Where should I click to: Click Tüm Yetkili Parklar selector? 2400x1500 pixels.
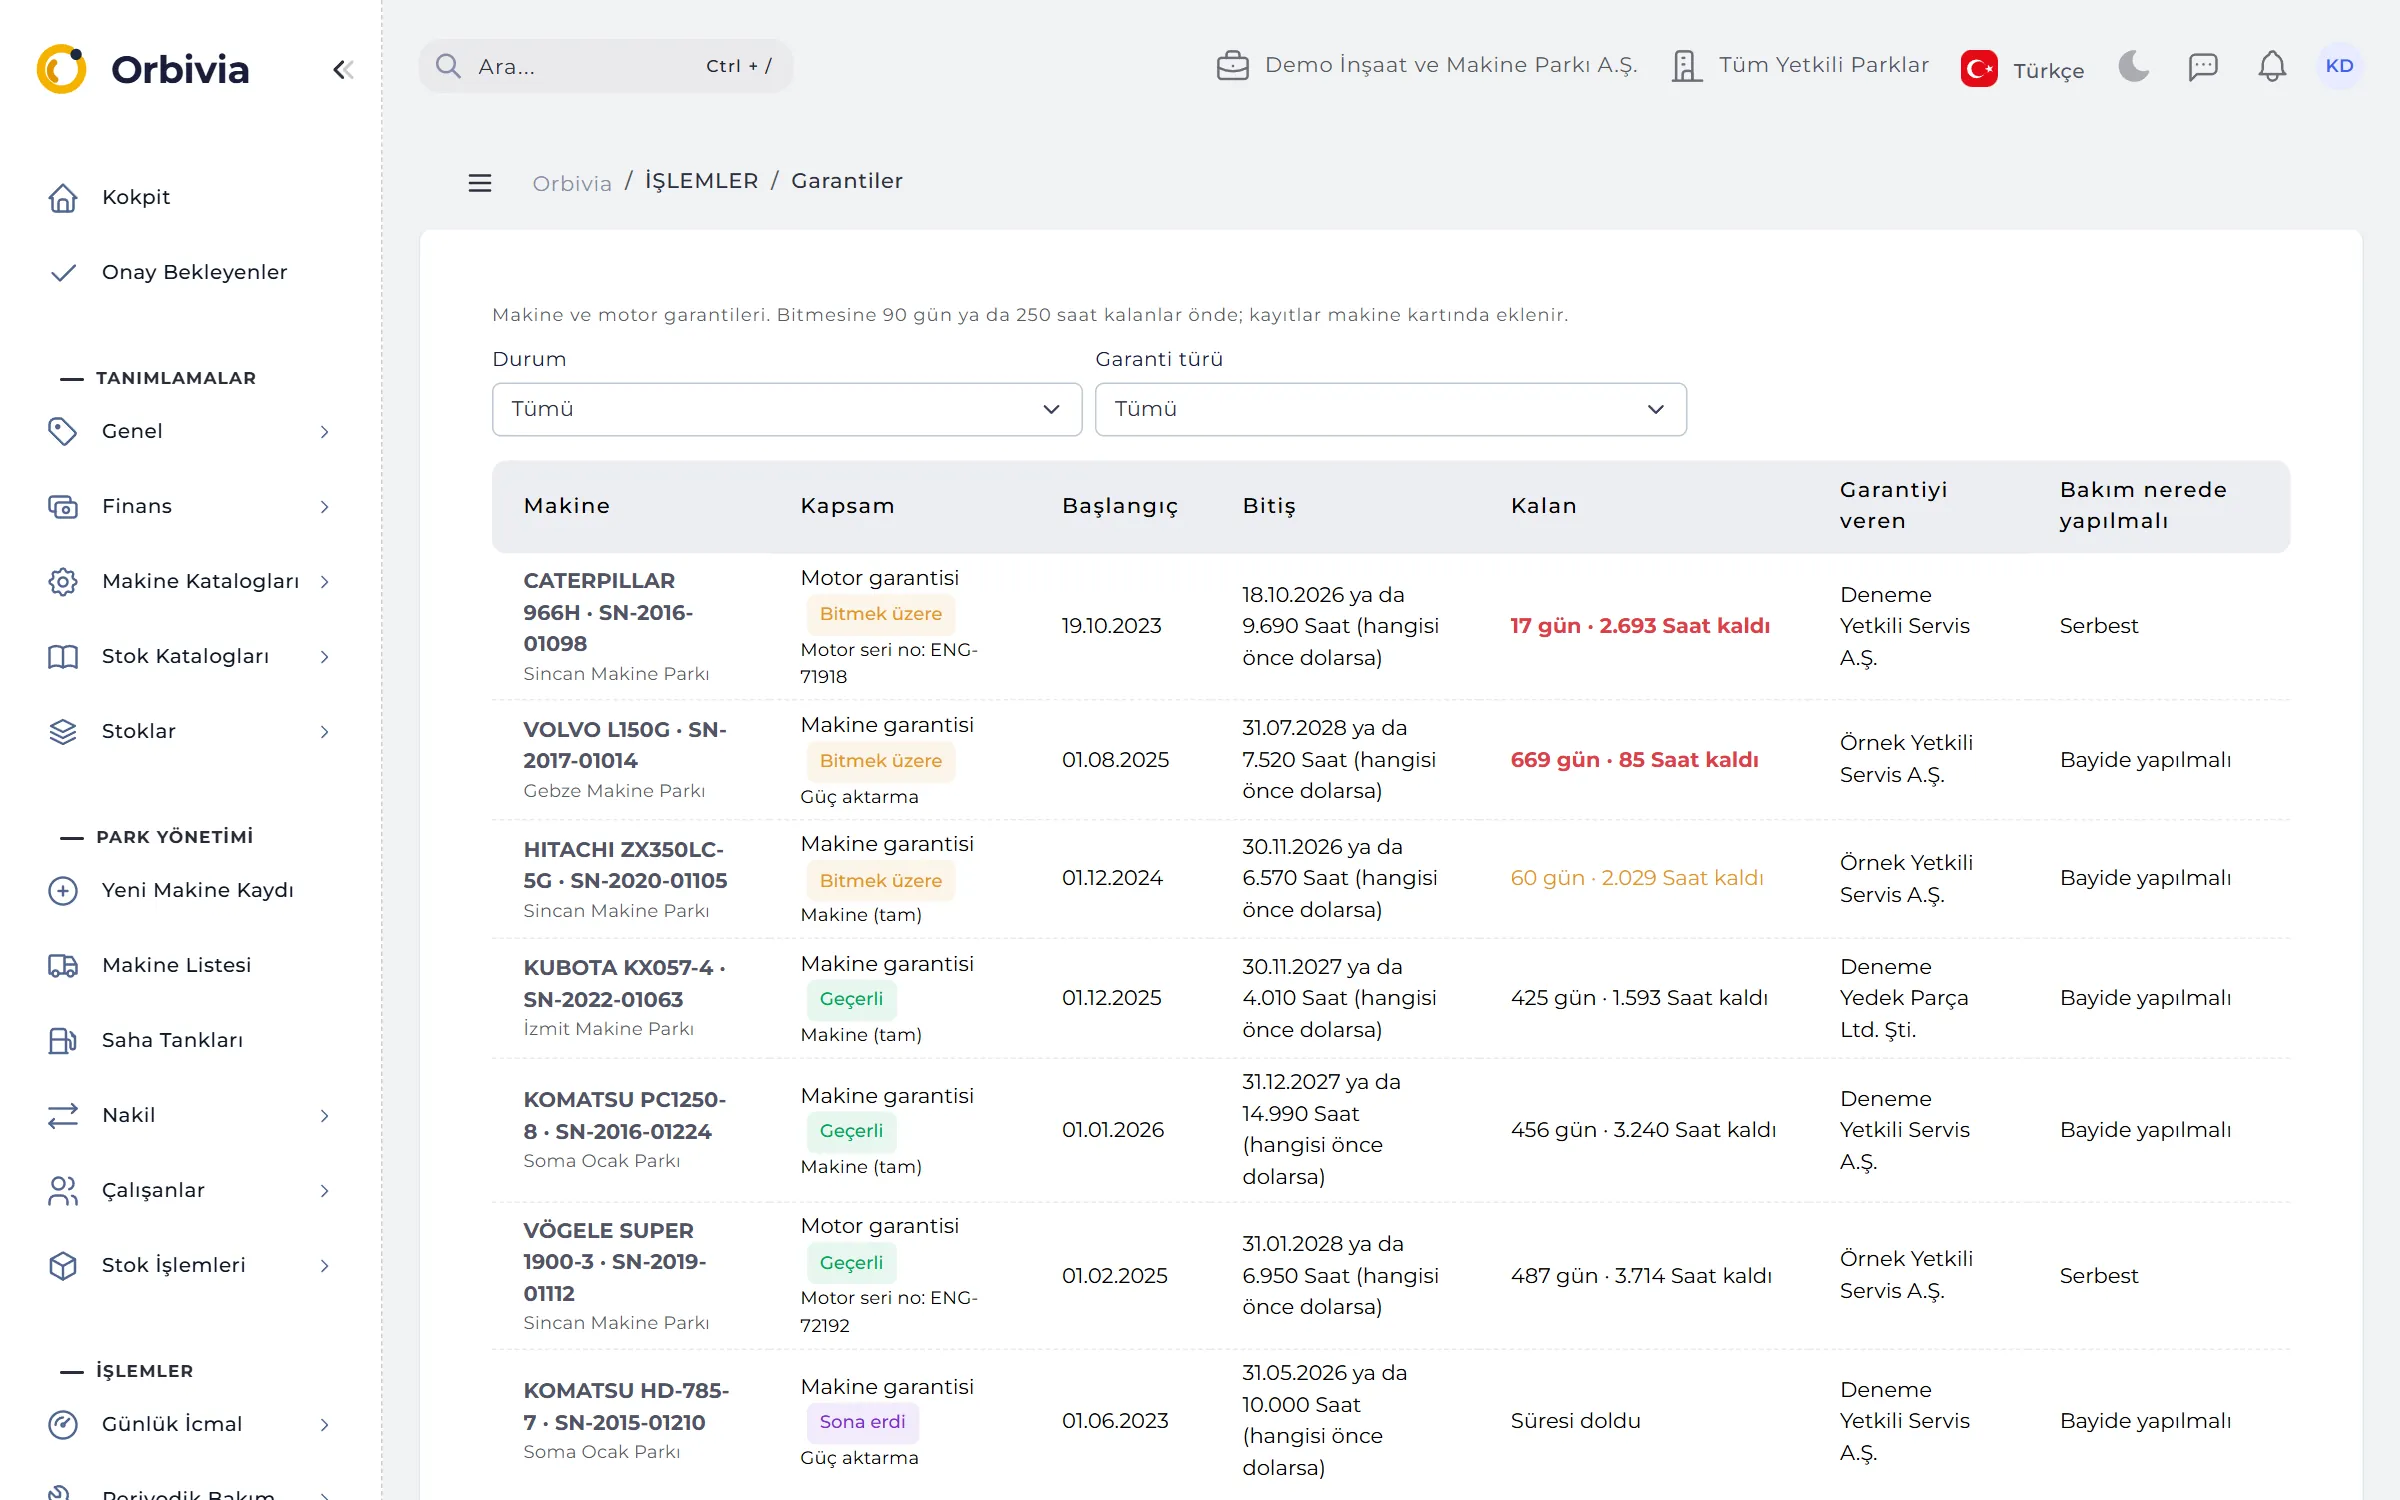(1800, 66)
